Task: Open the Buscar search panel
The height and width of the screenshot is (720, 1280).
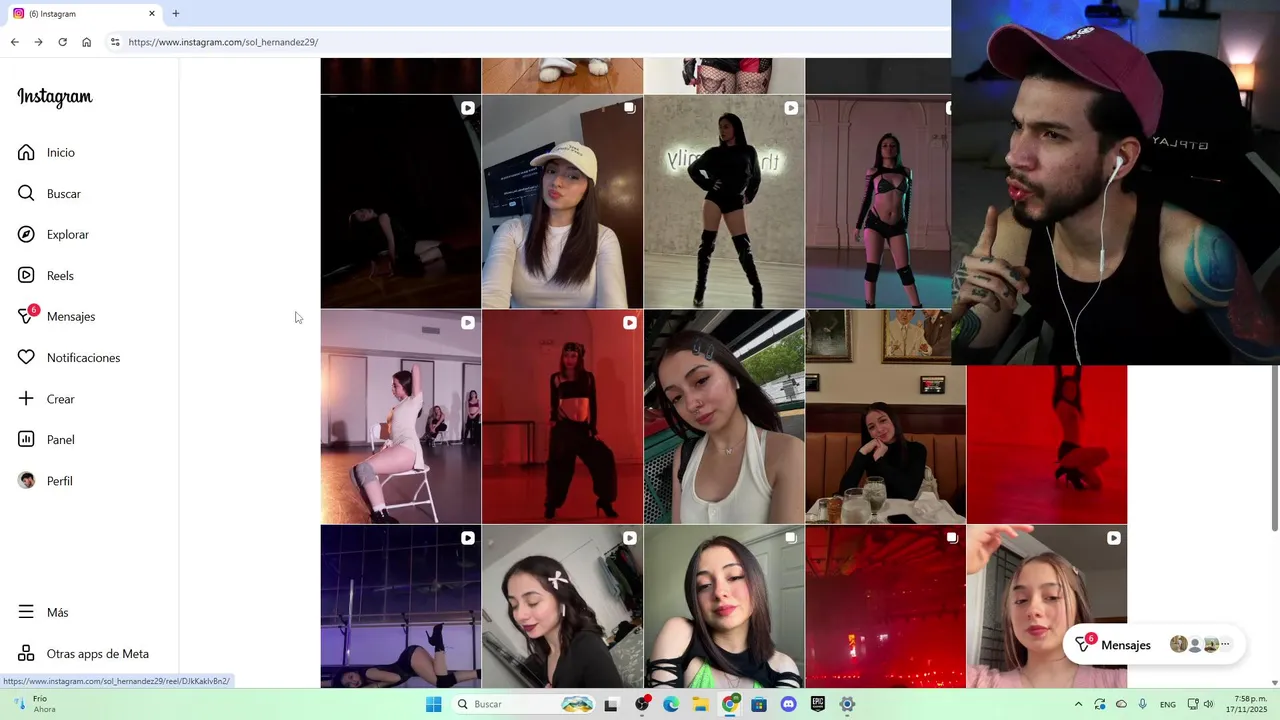Action: [x=49, y=194]
